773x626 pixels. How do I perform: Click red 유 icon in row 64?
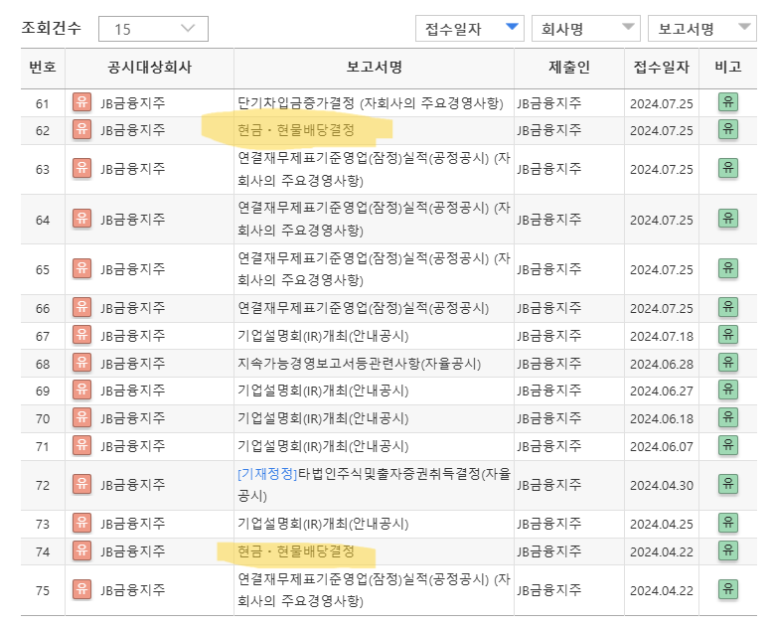82,219
